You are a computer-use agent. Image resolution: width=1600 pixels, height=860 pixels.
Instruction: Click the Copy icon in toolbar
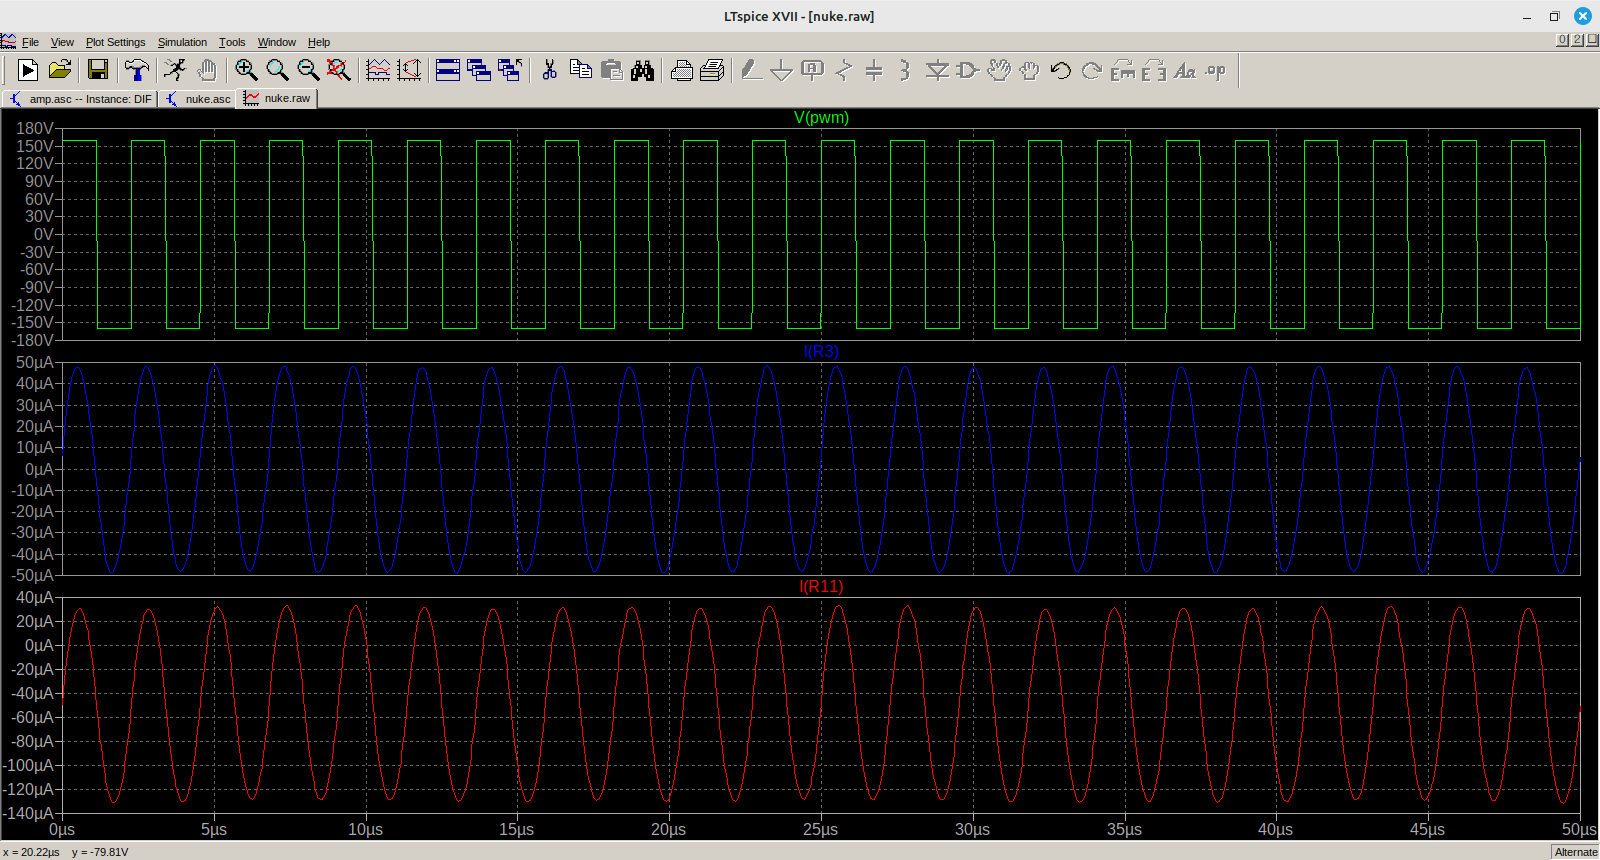(x=580, y=70)
